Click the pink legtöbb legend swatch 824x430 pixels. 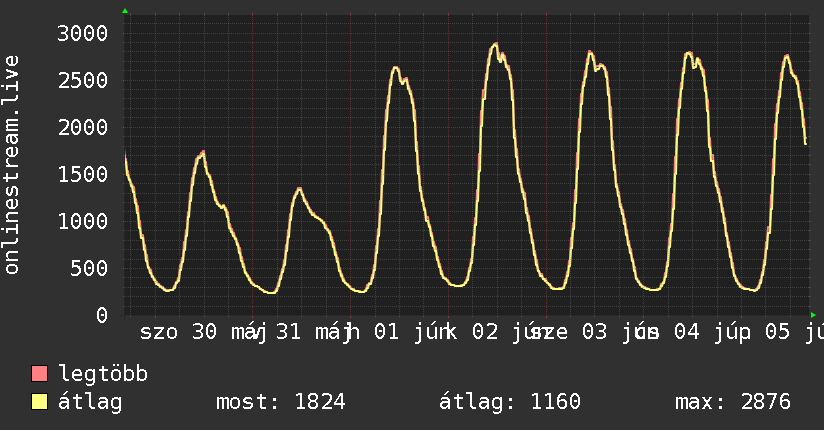39,374
